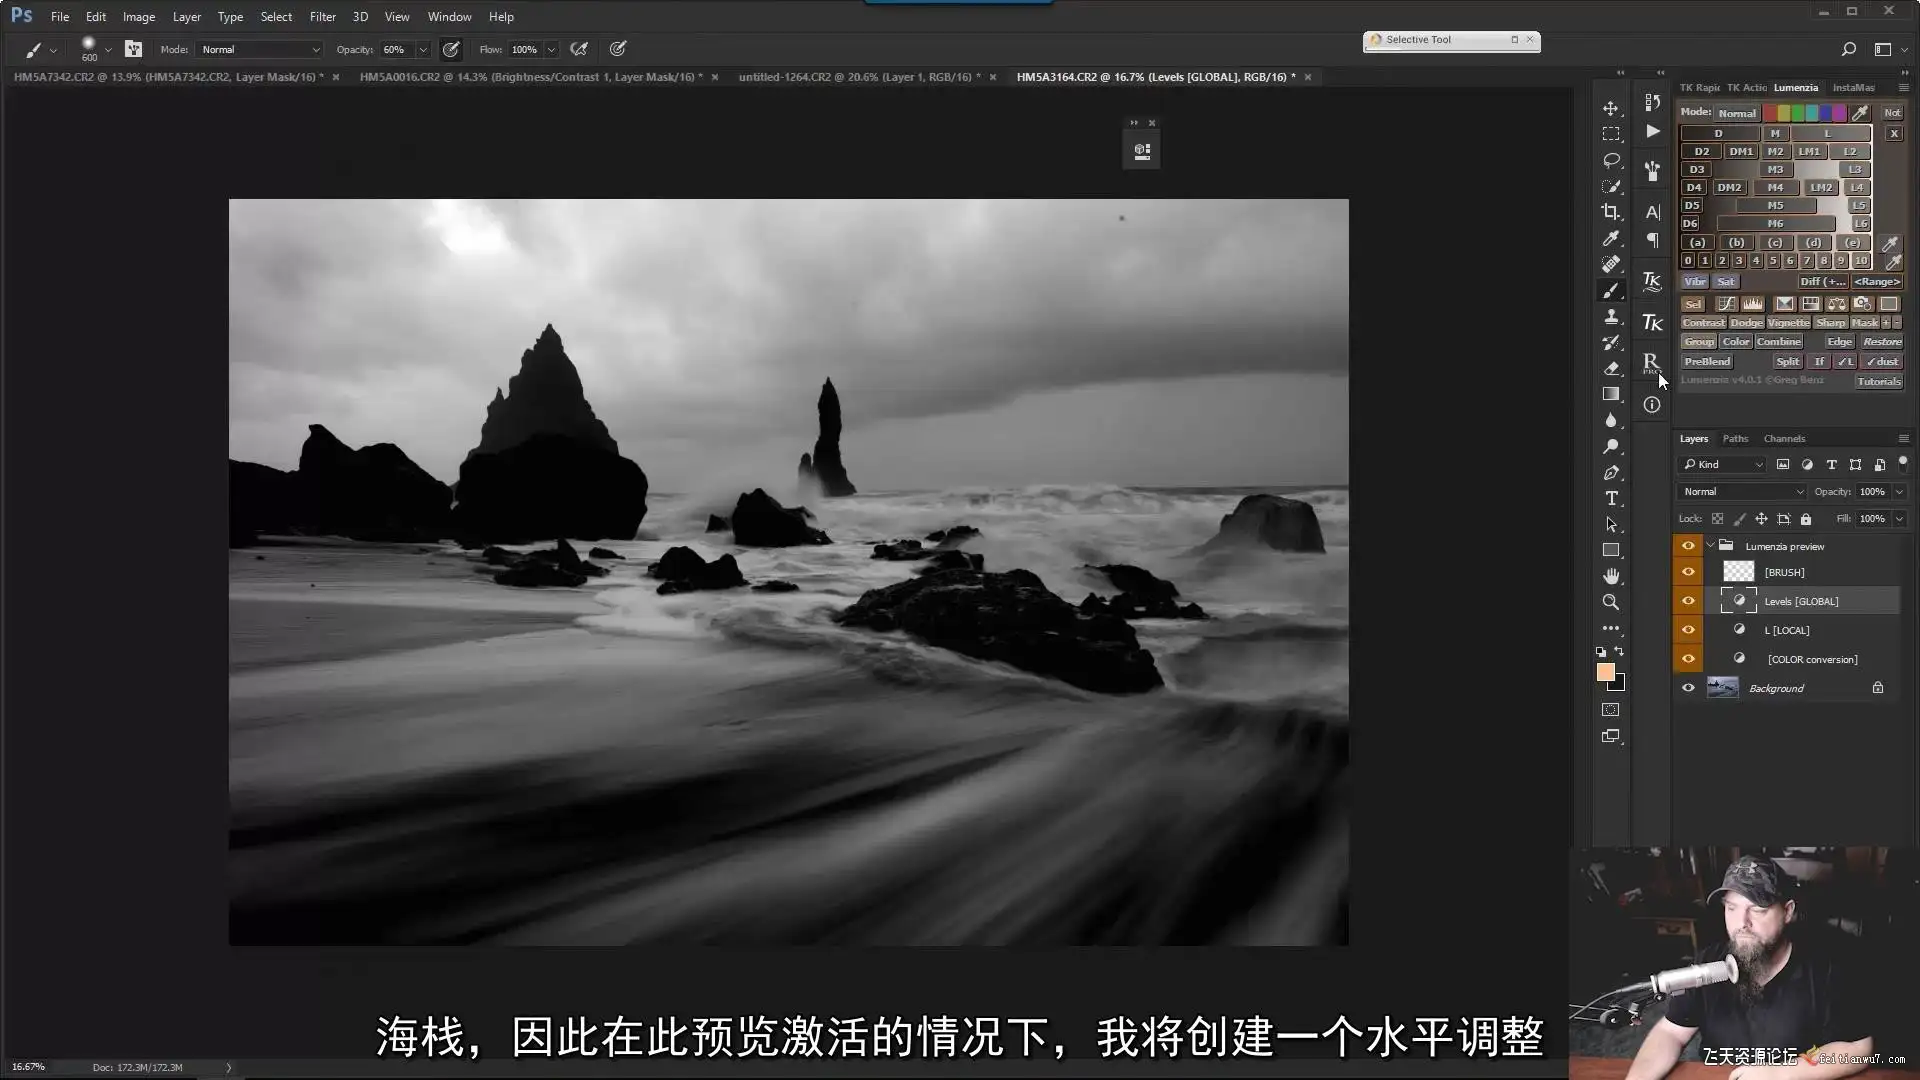
Task: Click the Lumenzia Vignette button
Action: [1788, 323]
